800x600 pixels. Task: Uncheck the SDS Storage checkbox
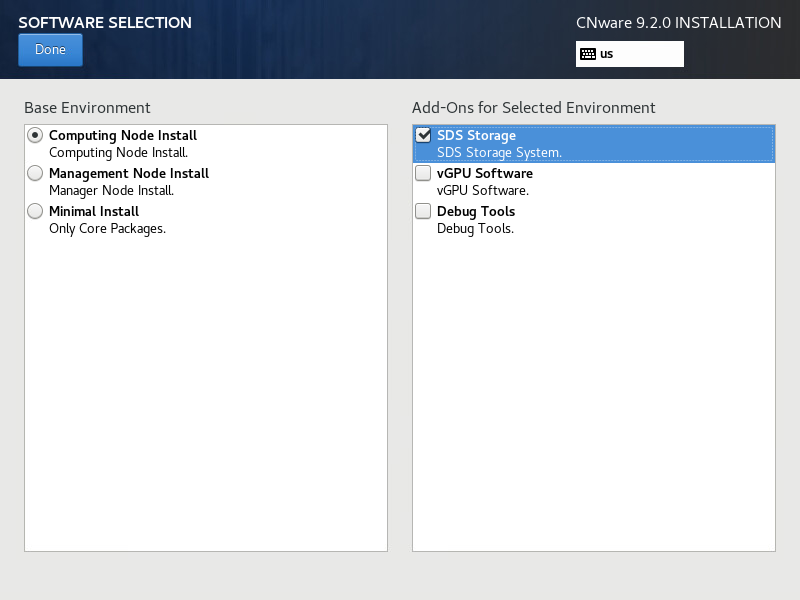423,135
